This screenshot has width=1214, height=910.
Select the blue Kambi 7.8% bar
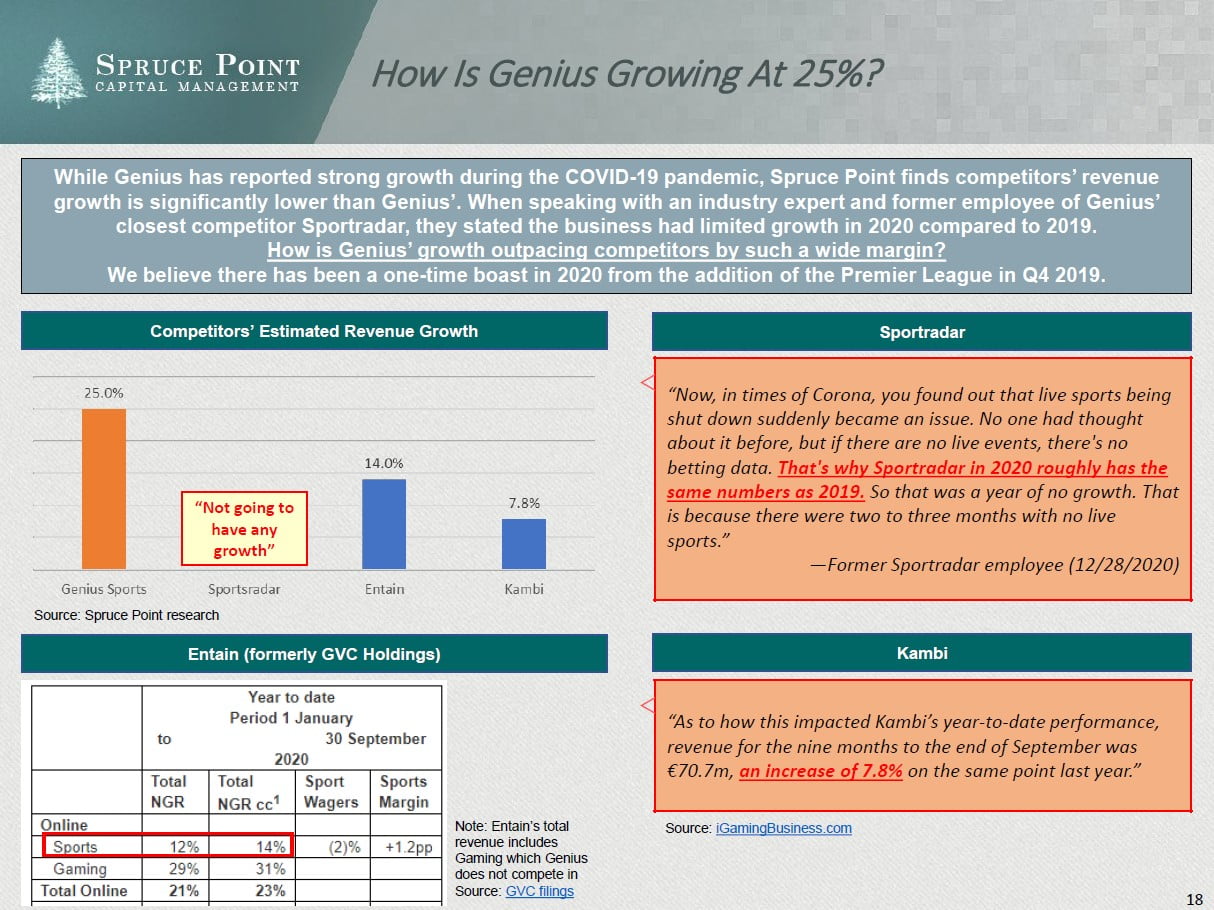(523, 543)
